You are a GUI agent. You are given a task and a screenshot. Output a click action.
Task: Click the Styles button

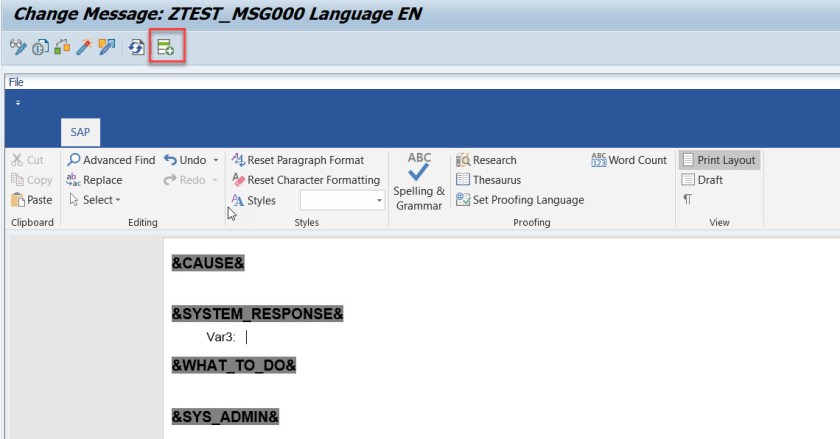coord(253,200)
